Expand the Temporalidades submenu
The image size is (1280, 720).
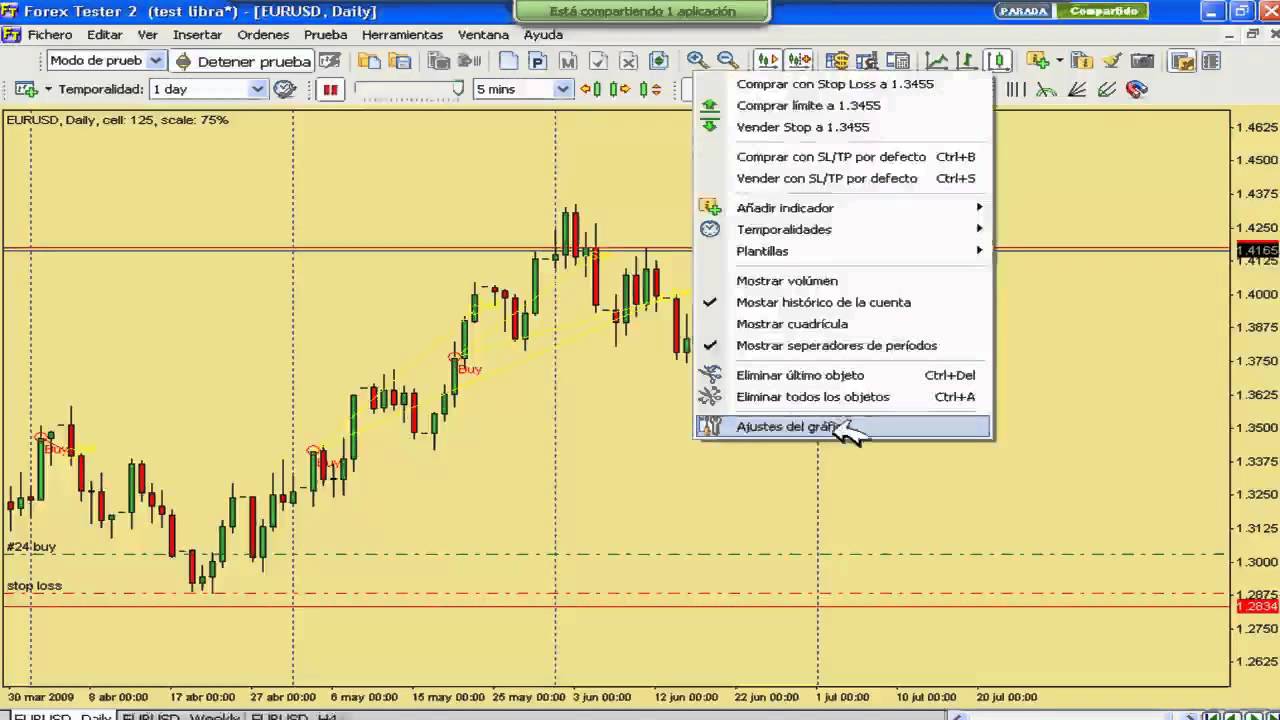click(843, 229)
